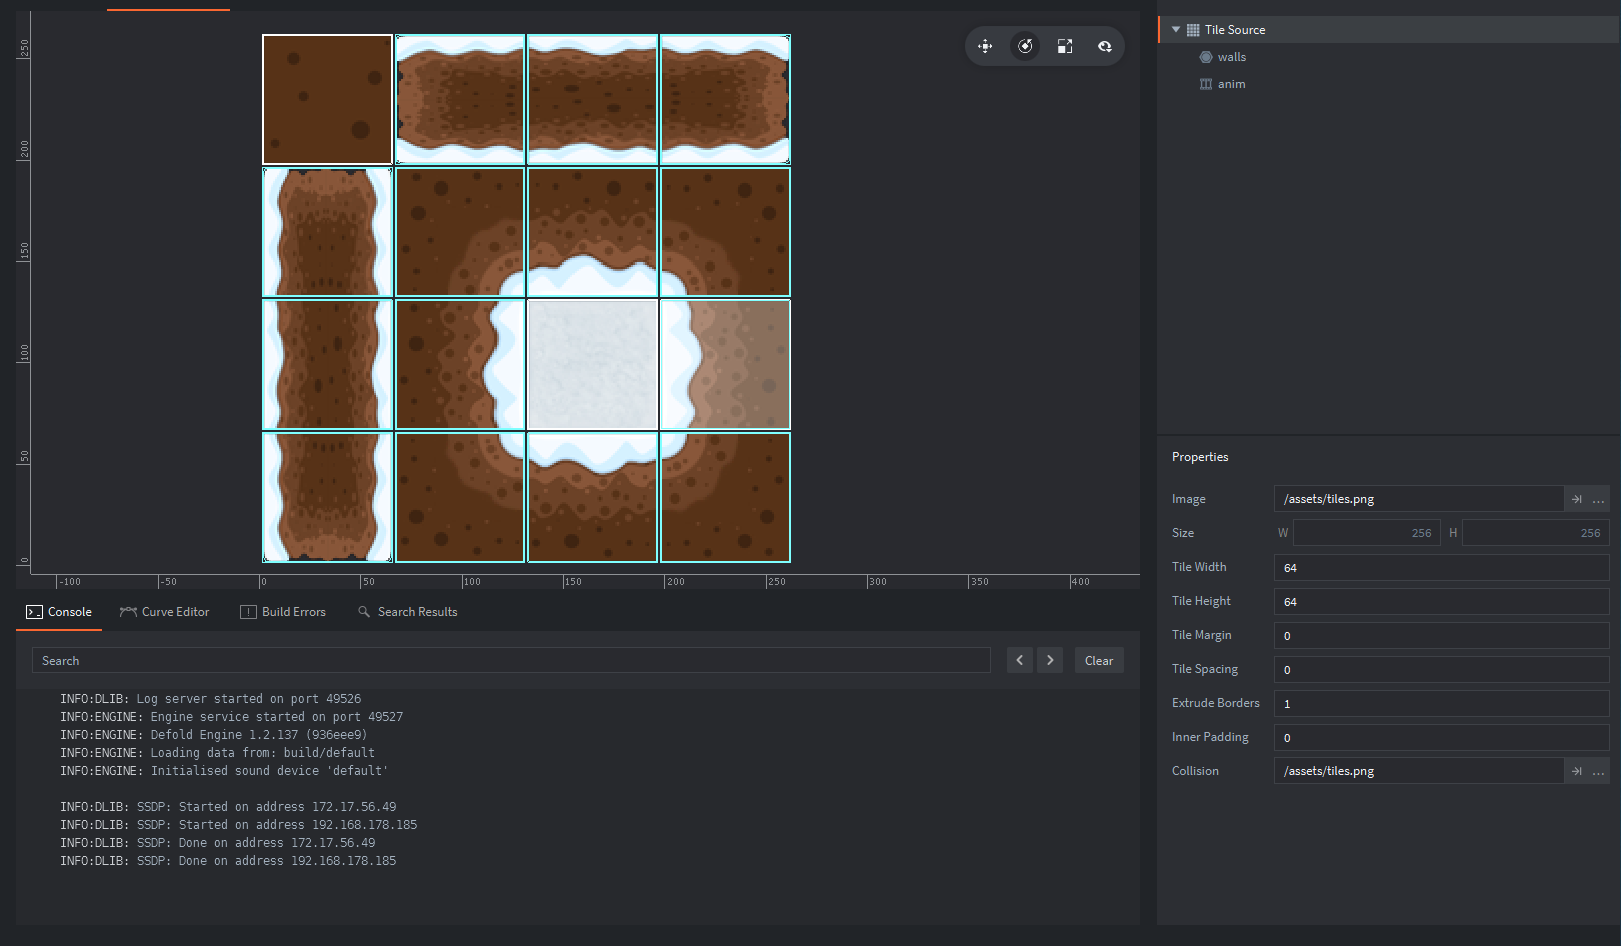Viewport: 1621px width, 946px height.
Task: Click the Tile Source grid icon
Action: pyautogui.click(x=1193, y=30)
